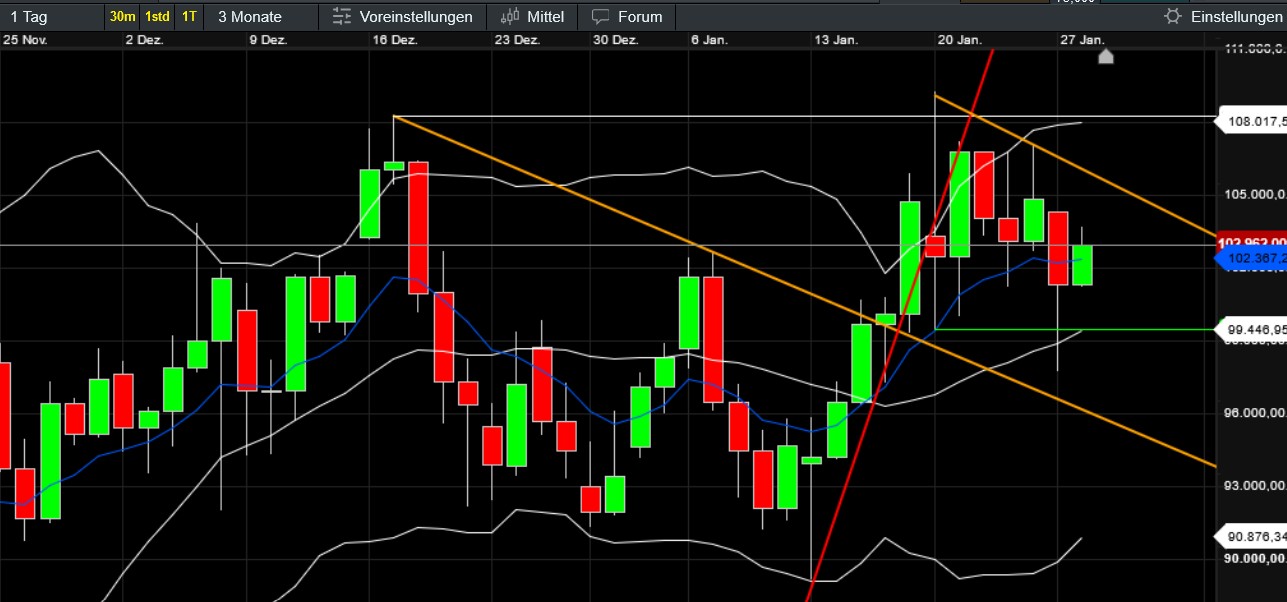Click the grey home-shaped marker below 27 Jan.
The width and height of the screenshot is (1287, 602).
pyautogui.click(x=1106, y=56)
